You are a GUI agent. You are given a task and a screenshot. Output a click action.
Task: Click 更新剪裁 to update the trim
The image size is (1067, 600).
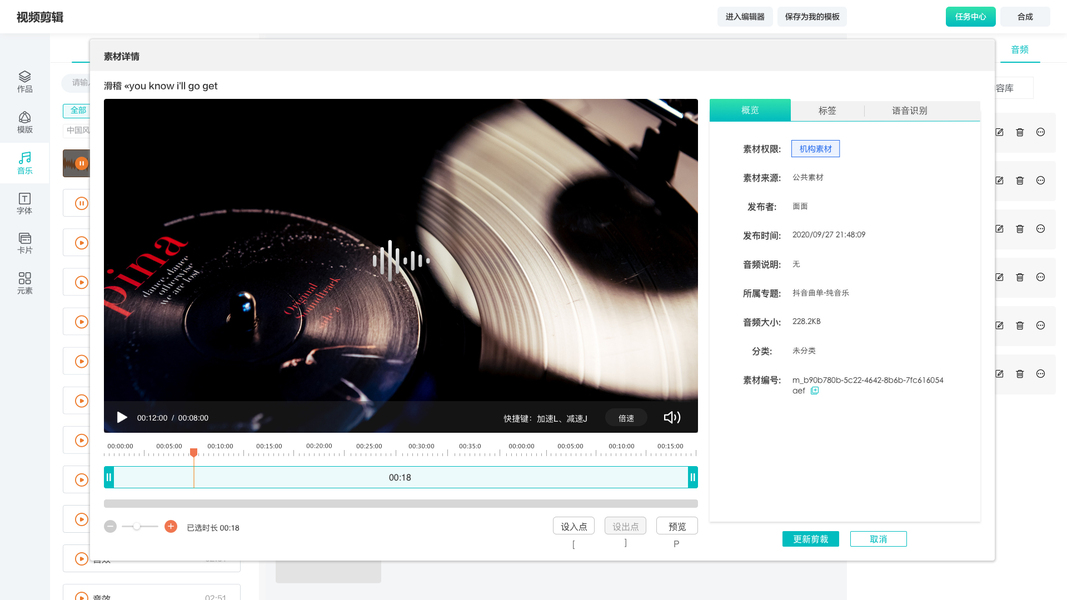tap(810, 539)
